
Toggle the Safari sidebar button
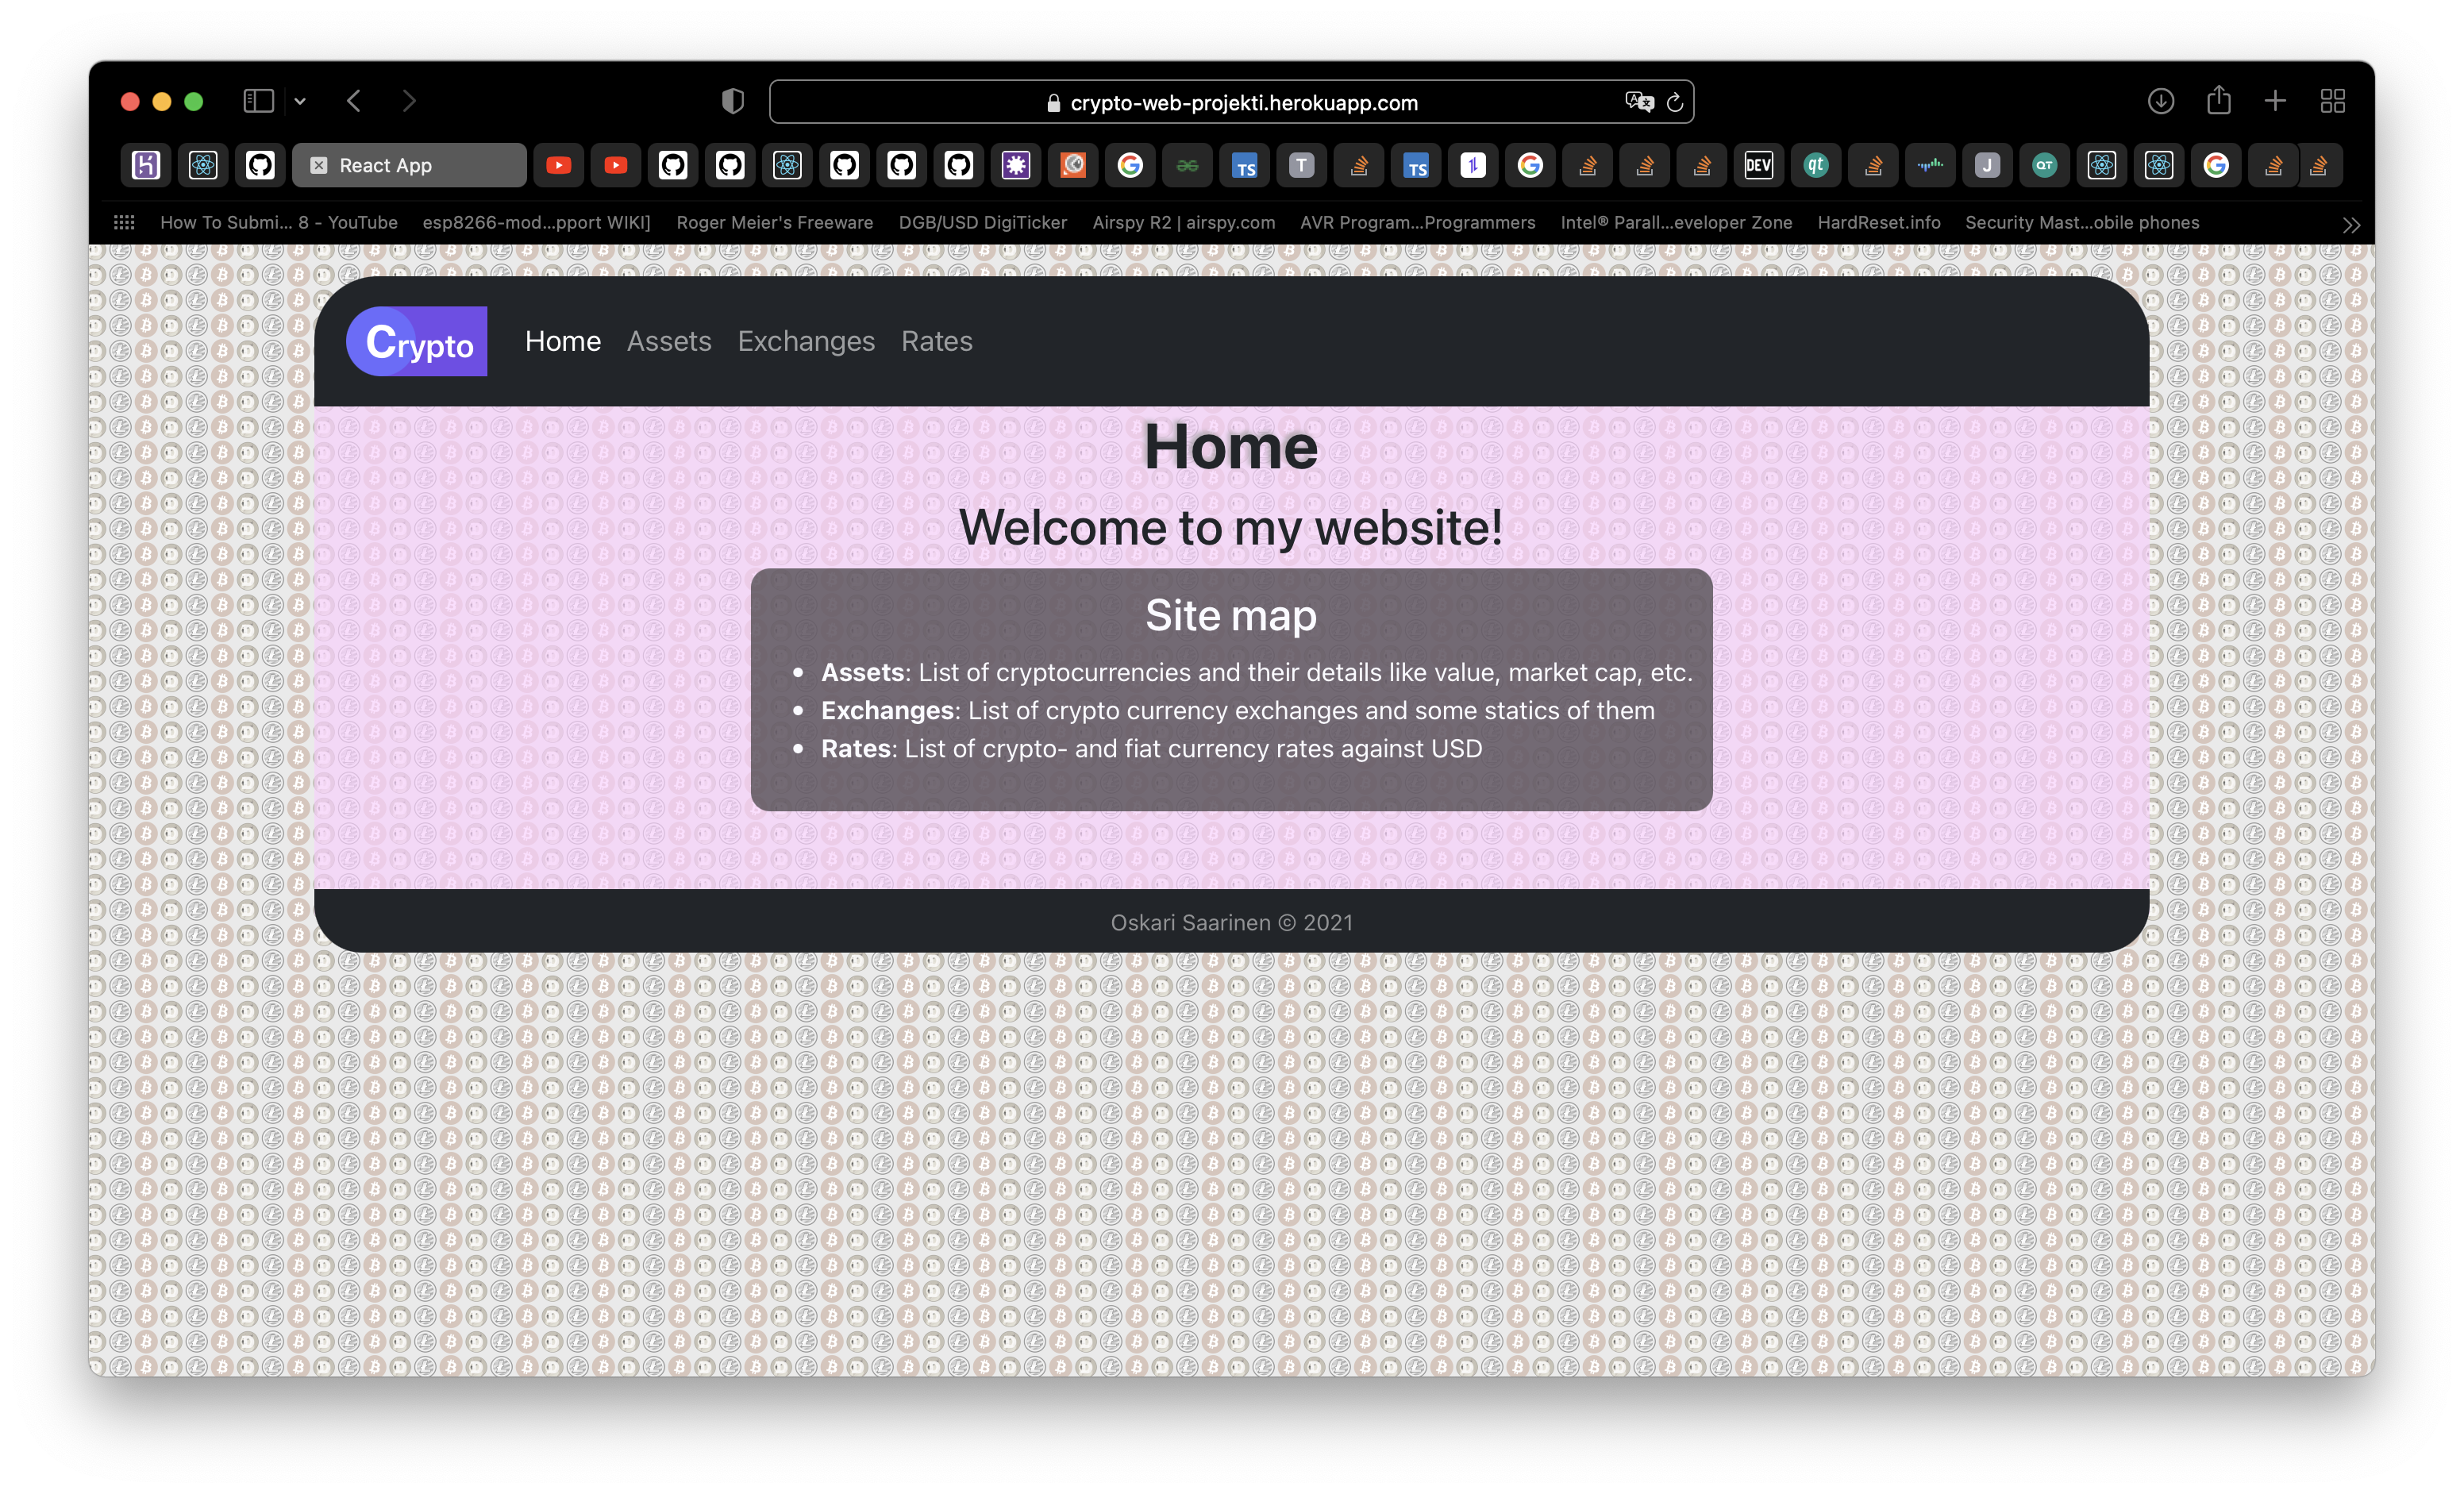tap(258, 101)
